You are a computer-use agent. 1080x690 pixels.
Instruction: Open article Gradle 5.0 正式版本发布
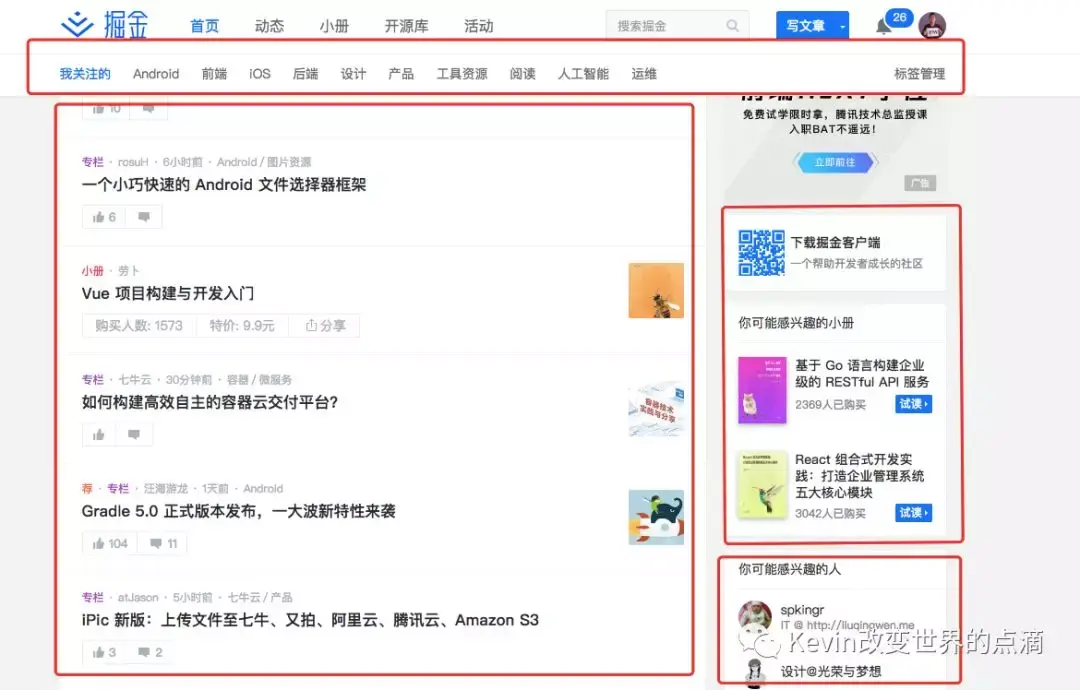coord(238,511)
